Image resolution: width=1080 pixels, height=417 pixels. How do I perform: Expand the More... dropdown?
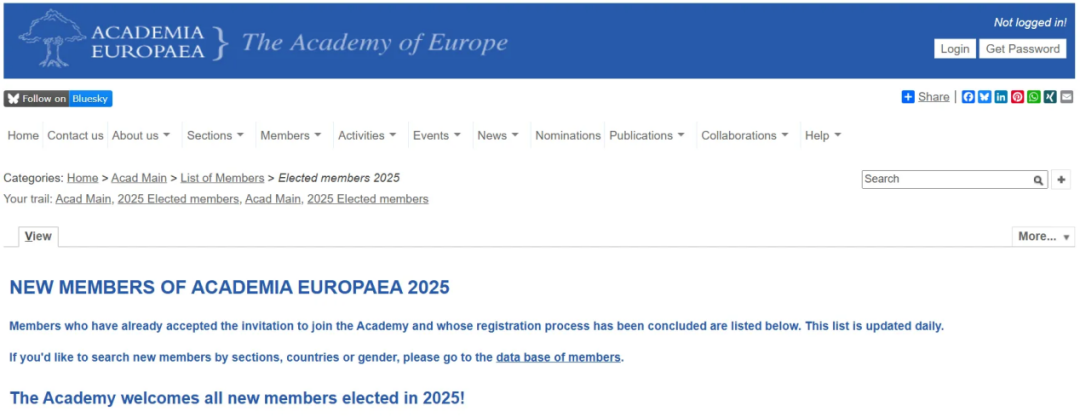click(x=1043, y=236)
